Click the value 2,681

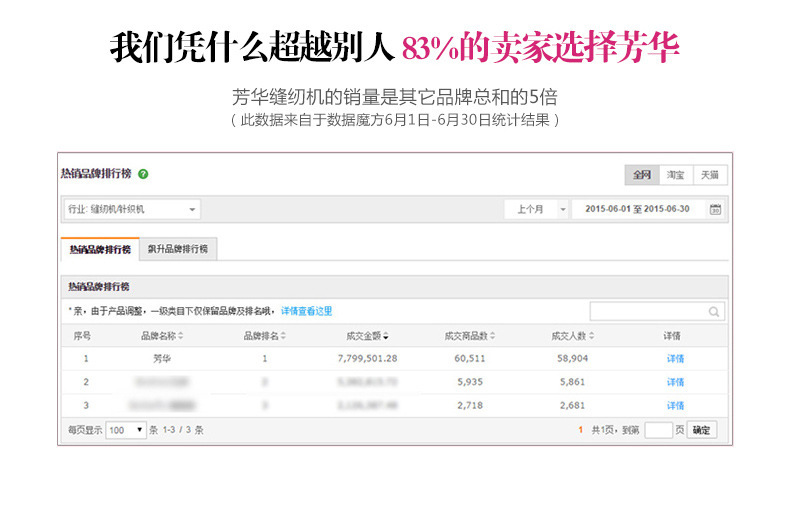(572, 406)
